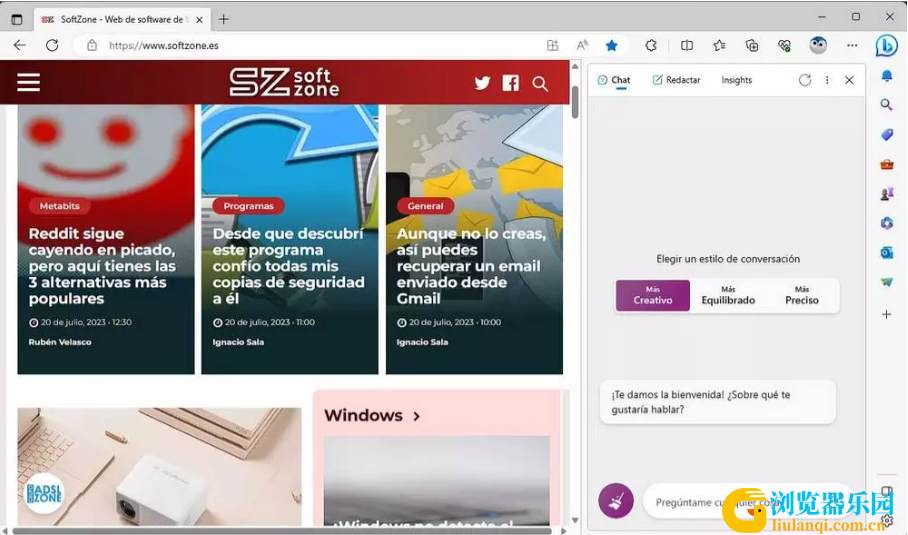Select the SoftZone browser tab
The image size is (908, 535).
(x=121, y=19)
